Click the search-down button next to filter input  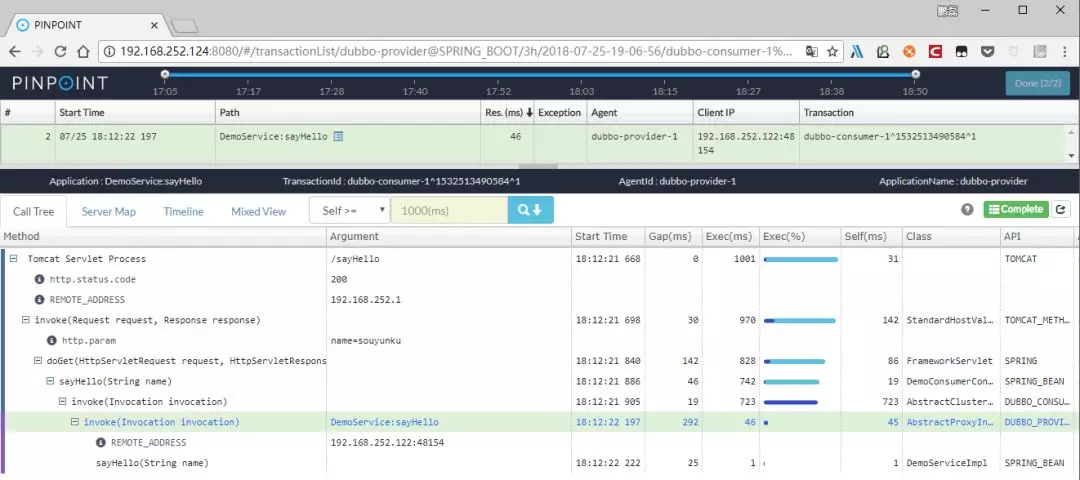pos(530,210)
